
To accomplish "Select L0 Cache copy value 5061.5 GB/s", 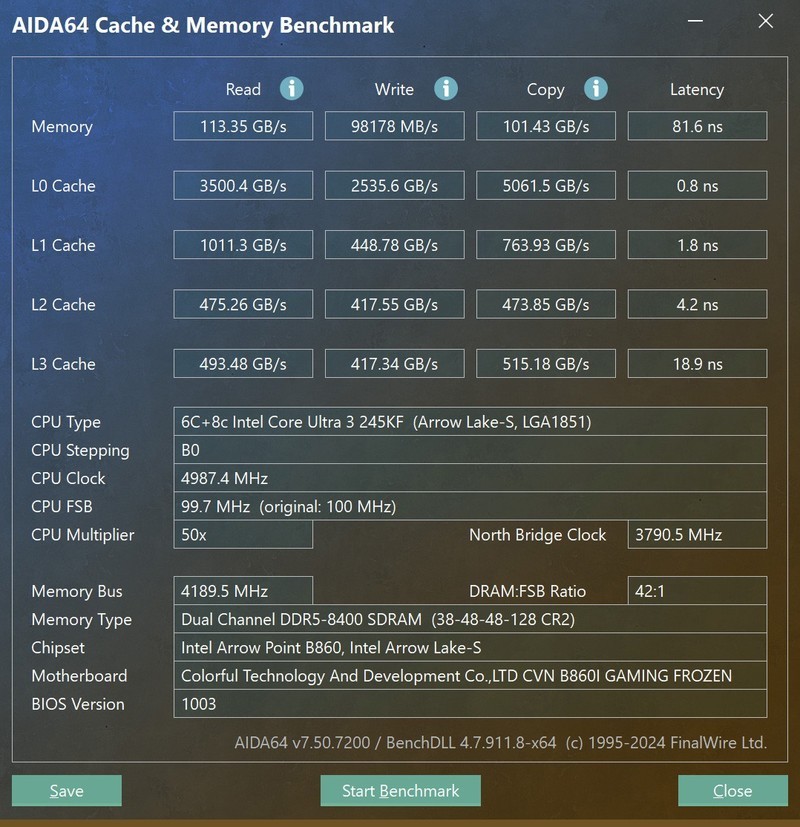I will 546,186.
